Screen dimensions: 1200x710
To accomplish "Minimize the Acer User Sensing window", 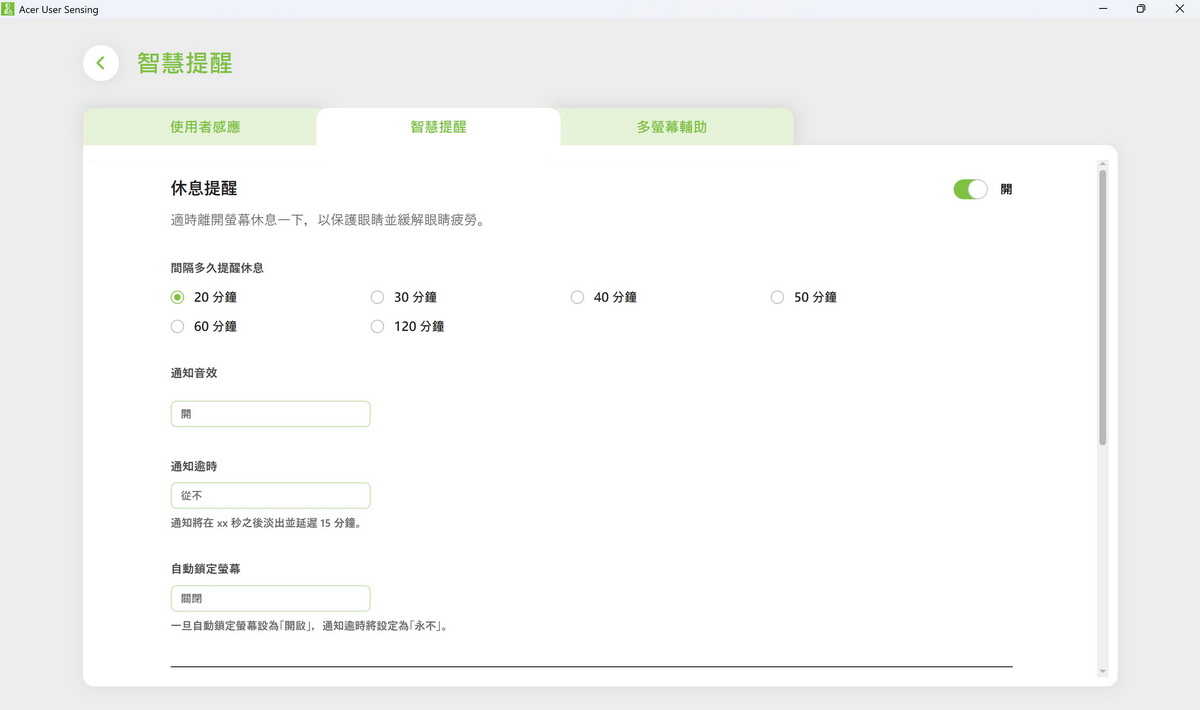I will 1103,9.
